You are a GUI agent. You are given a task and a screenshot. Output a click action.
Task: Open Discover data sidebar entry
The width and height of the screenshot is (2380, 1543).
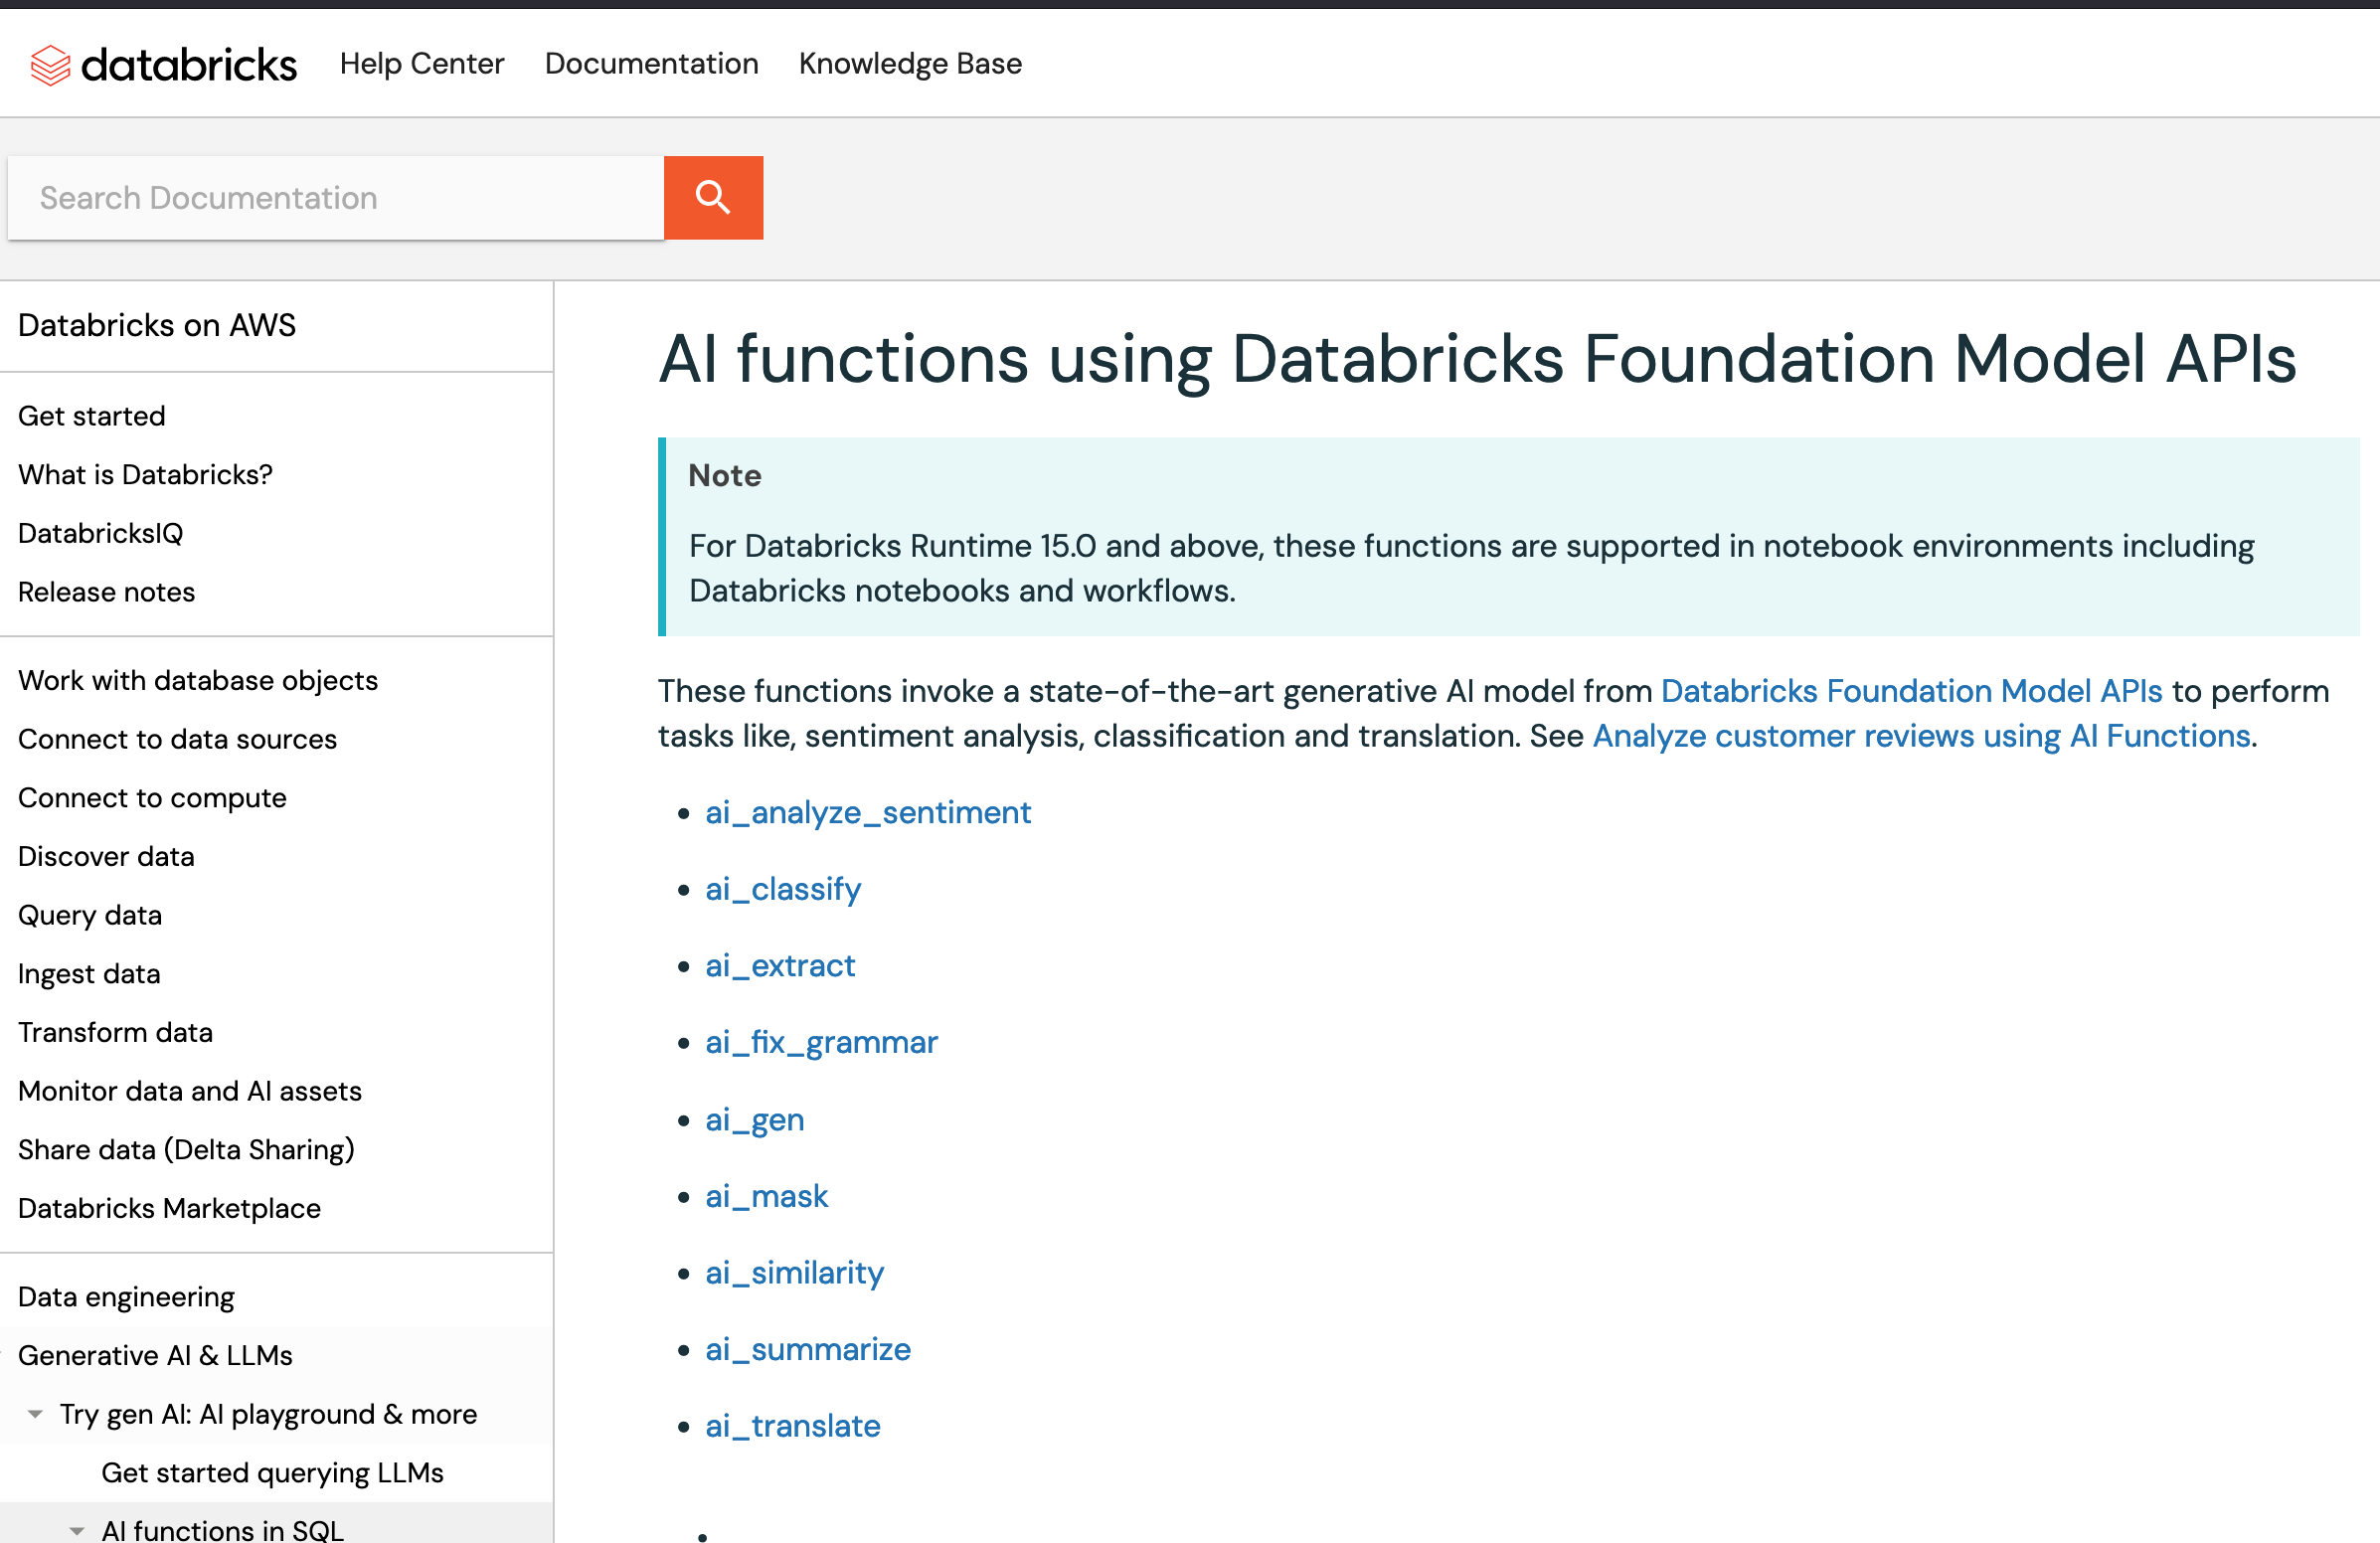pos(106,856)
